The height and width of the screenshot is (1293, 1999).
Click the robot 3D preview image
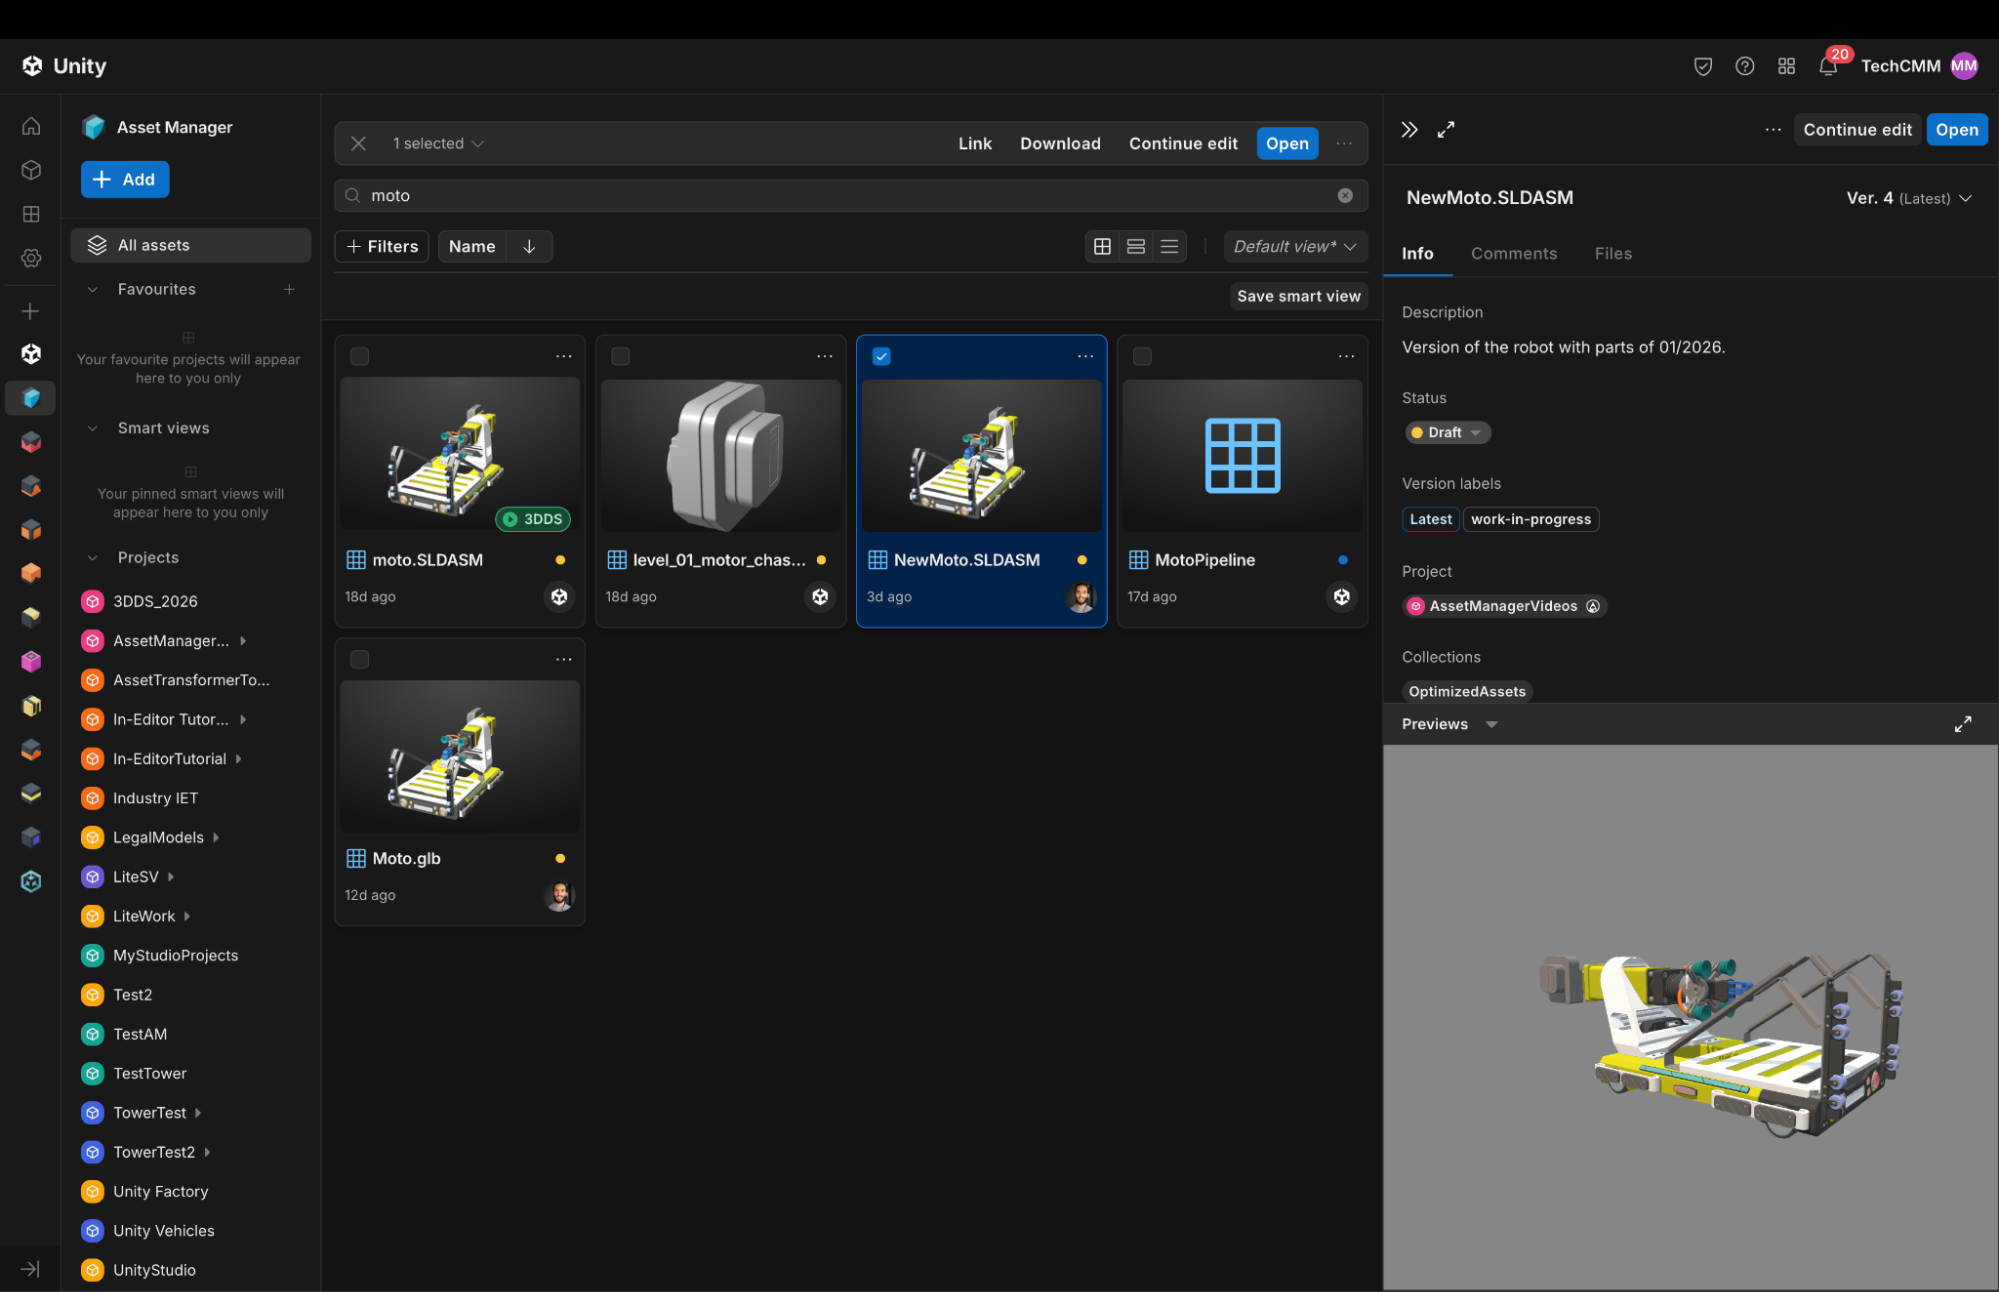(1691, 1017)
